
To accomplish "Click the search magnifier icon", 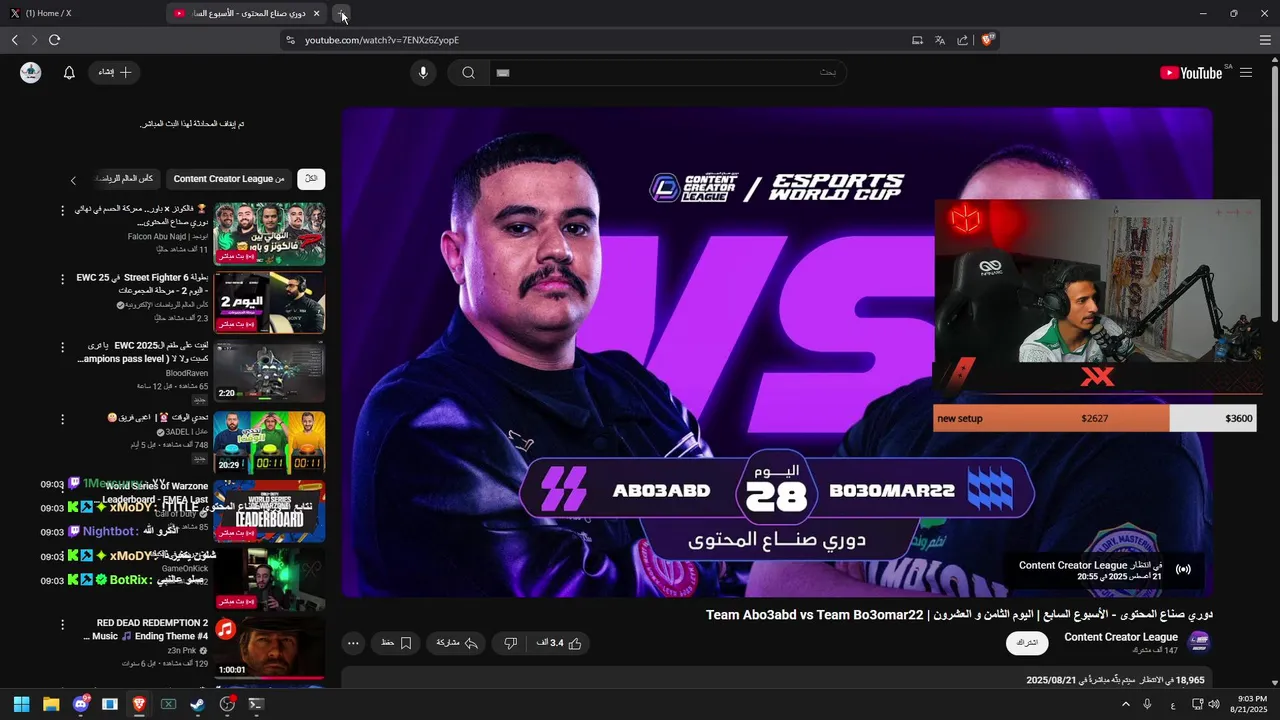I will click(x=468, y=73).
